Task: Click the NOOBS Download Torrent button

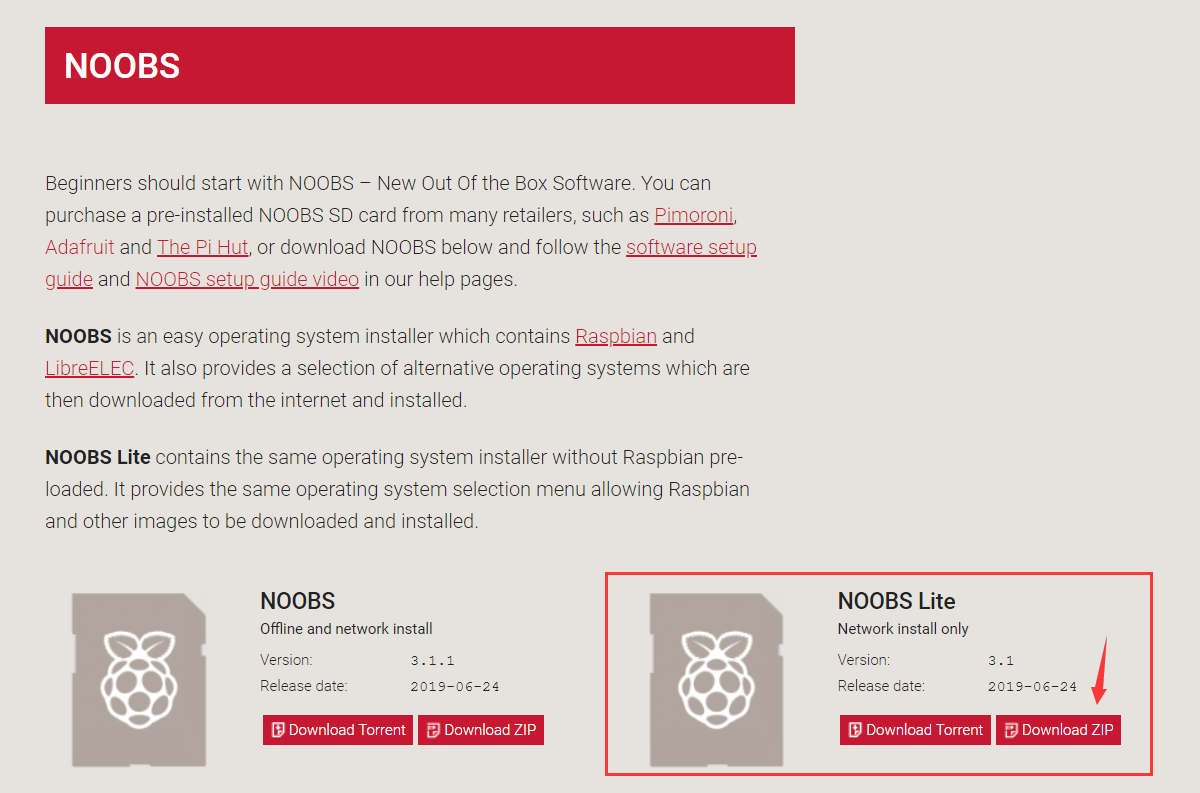Action: click(338, 730)
